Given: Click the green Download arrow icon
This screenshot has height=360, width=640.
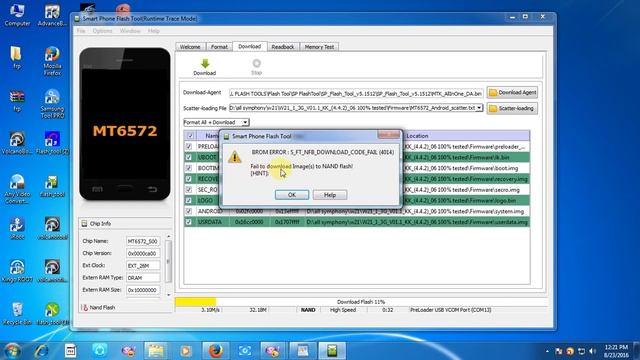Looking at the screenshot, I should click(x=205, y=63).
